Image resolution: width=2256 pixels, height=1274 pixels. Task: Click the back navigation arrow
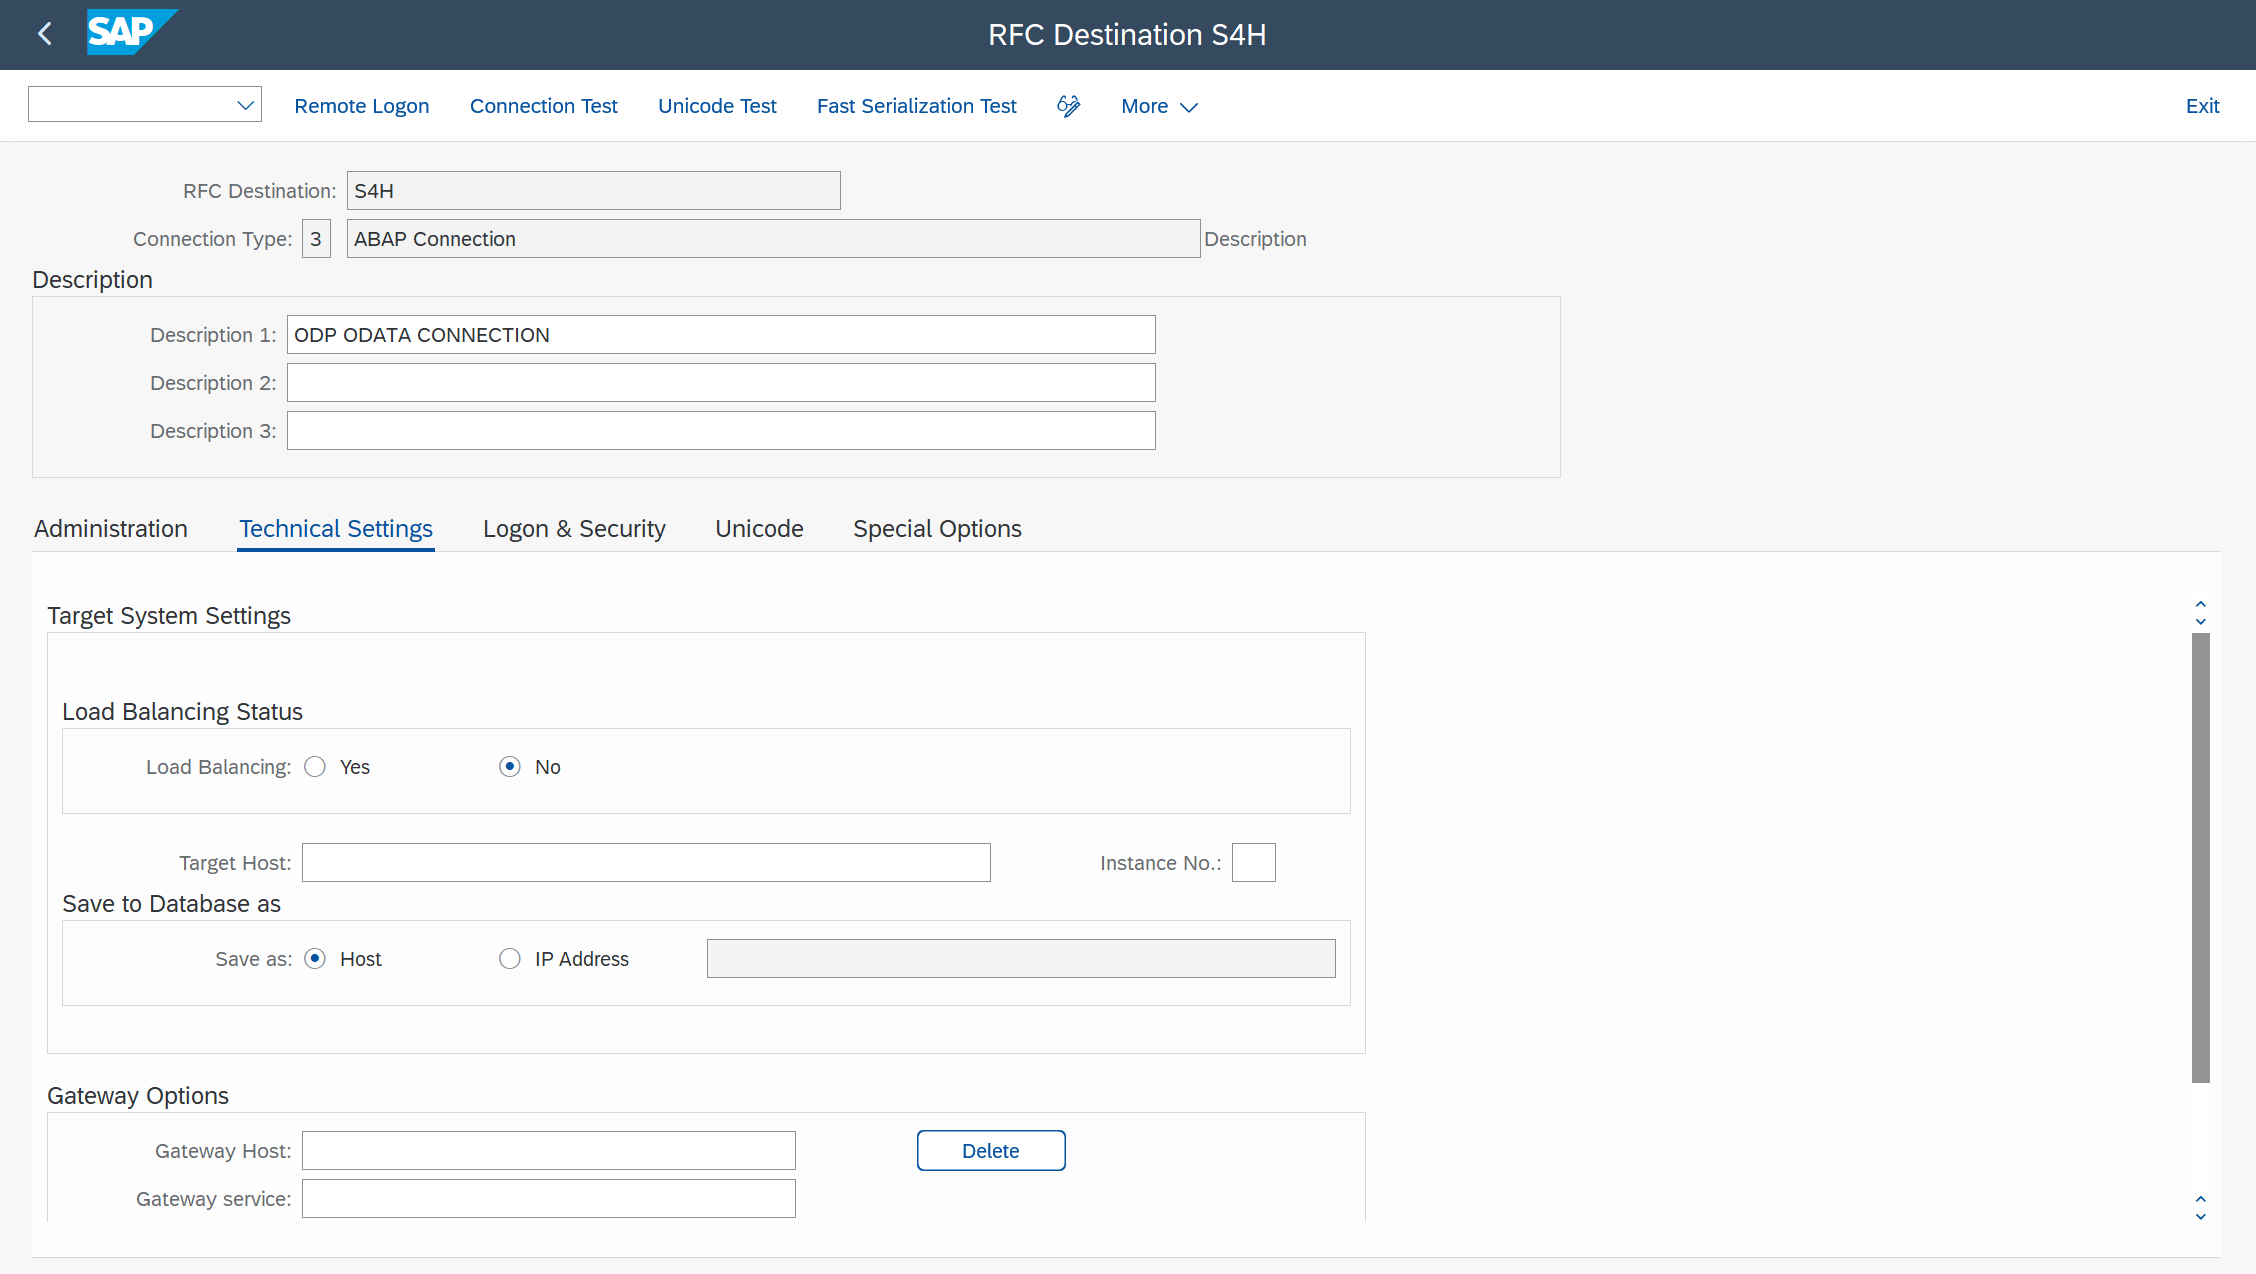[44, 33]
